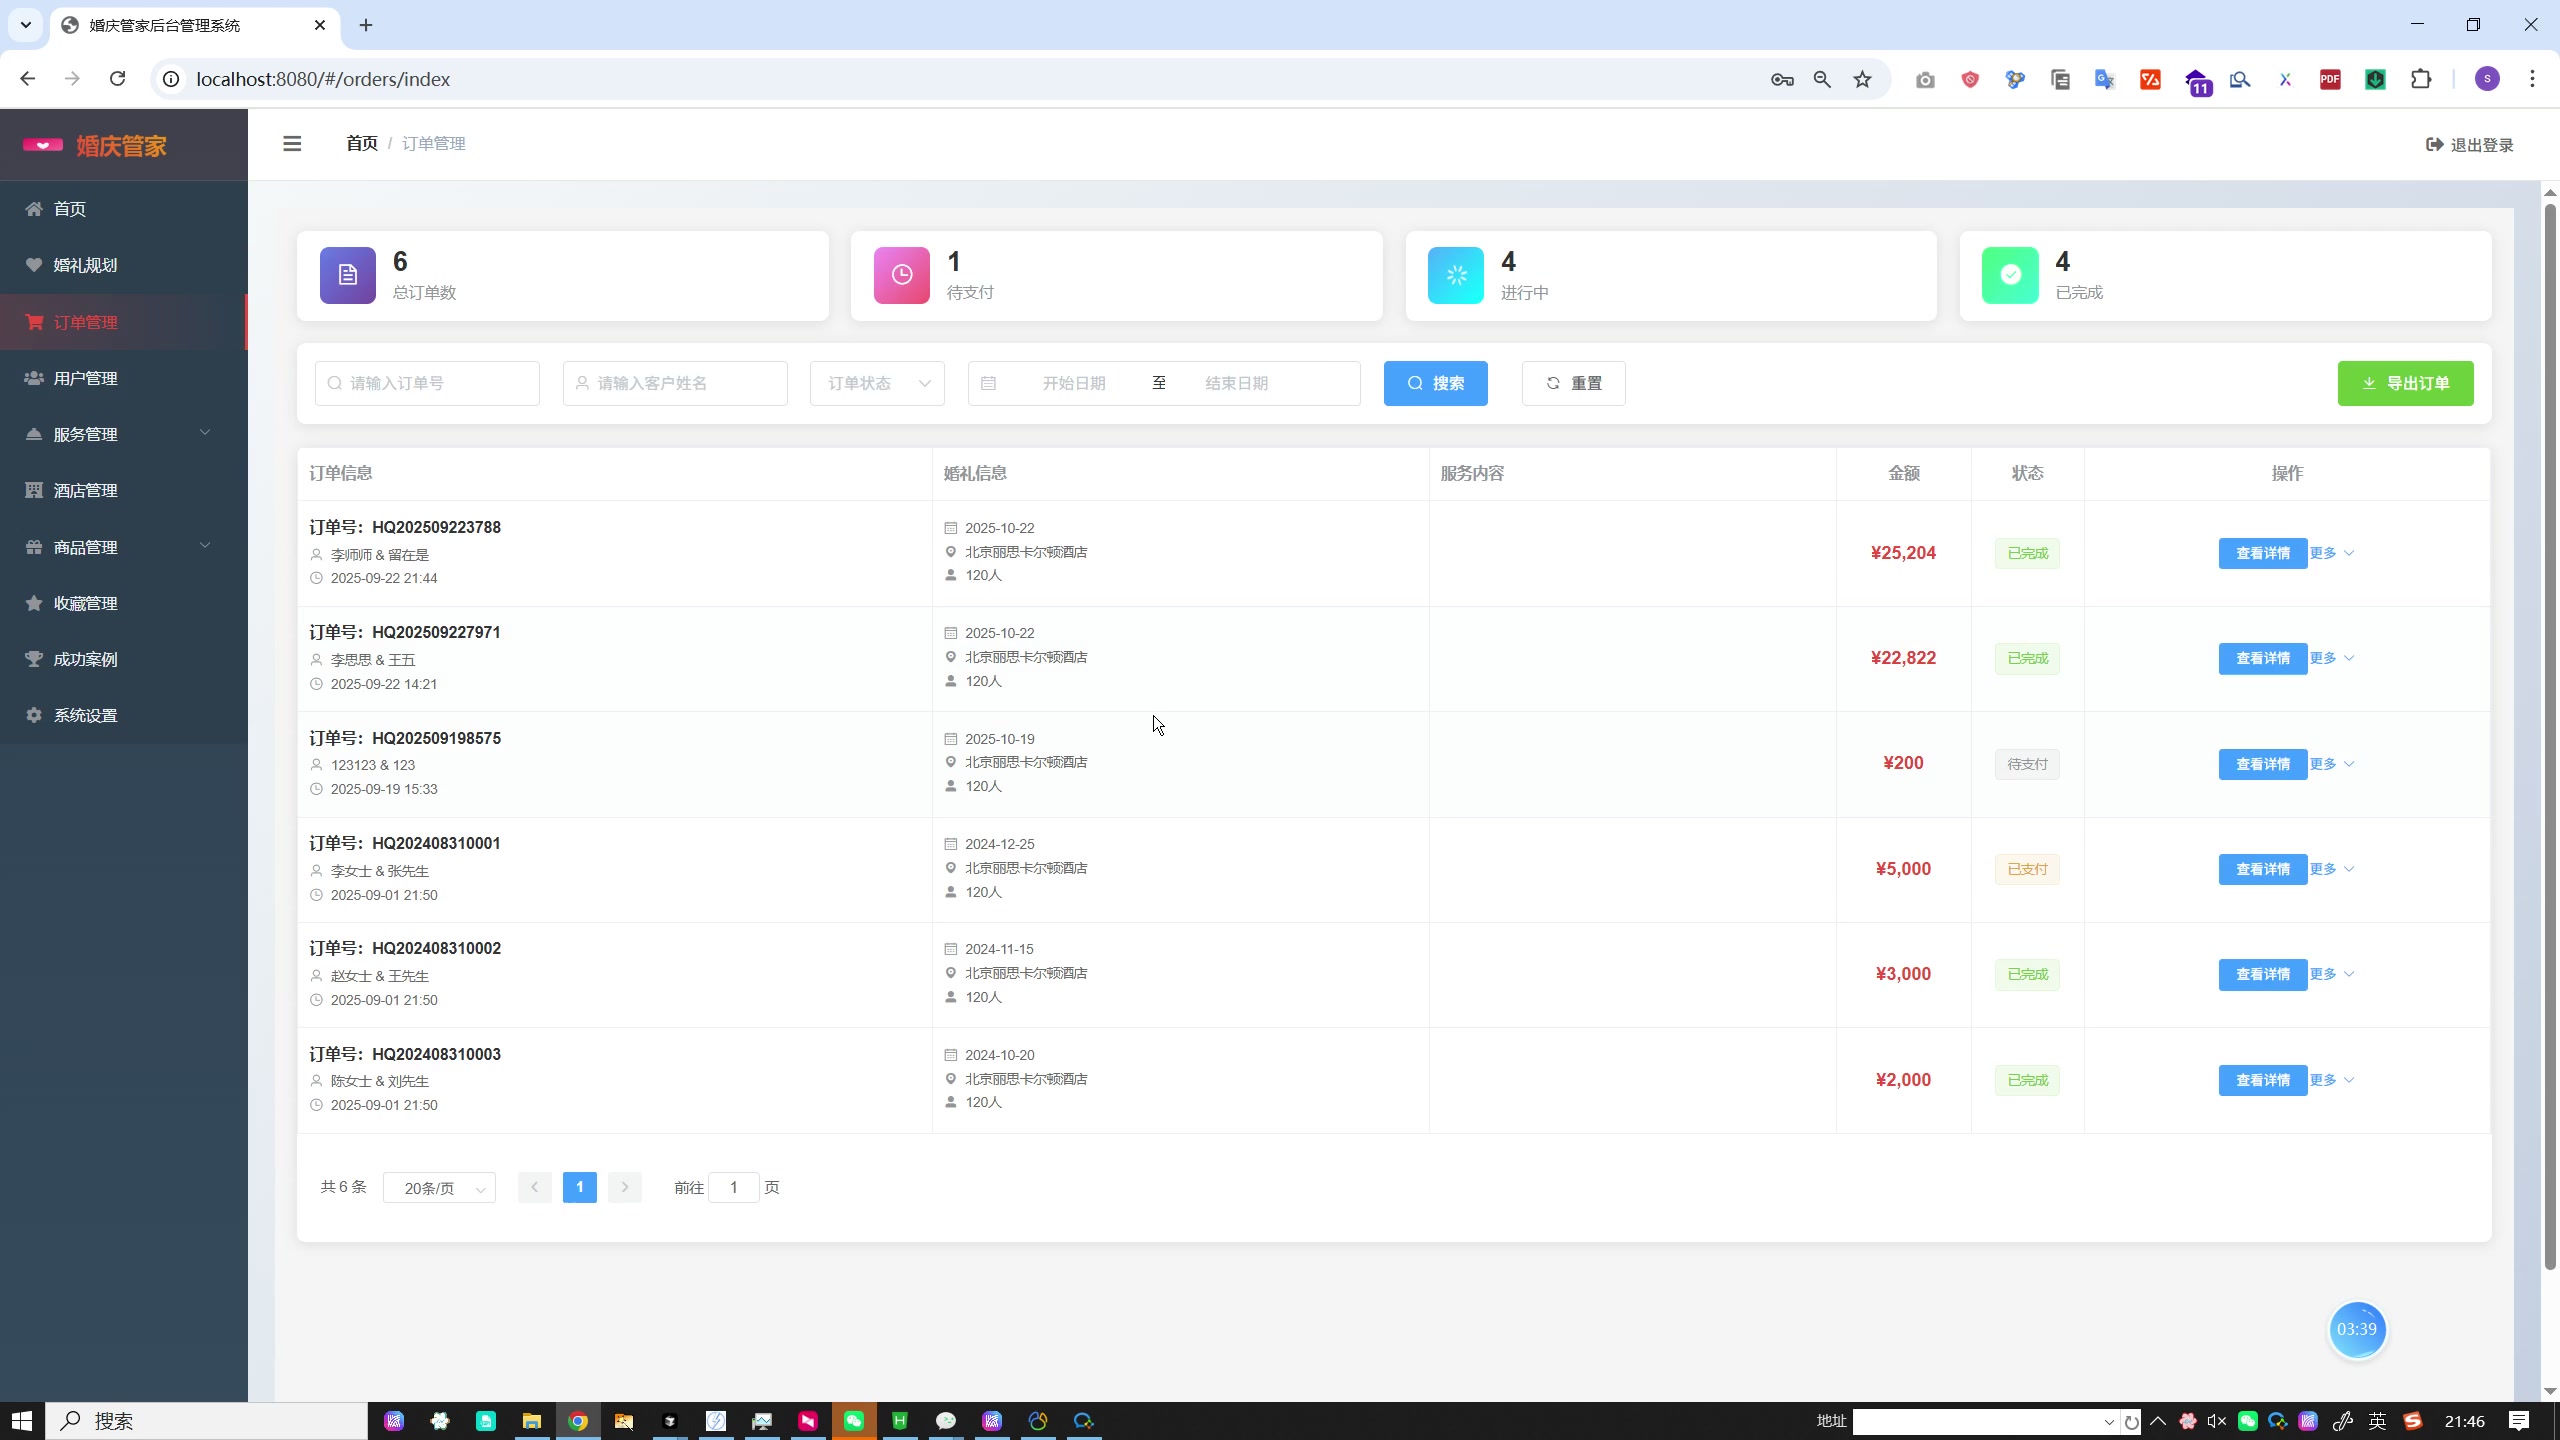Image resolution: width=2560 pixels, height=1440 pixels.
Task: Click the green 导出订单 export button
Action: (x=2404, y=383)
